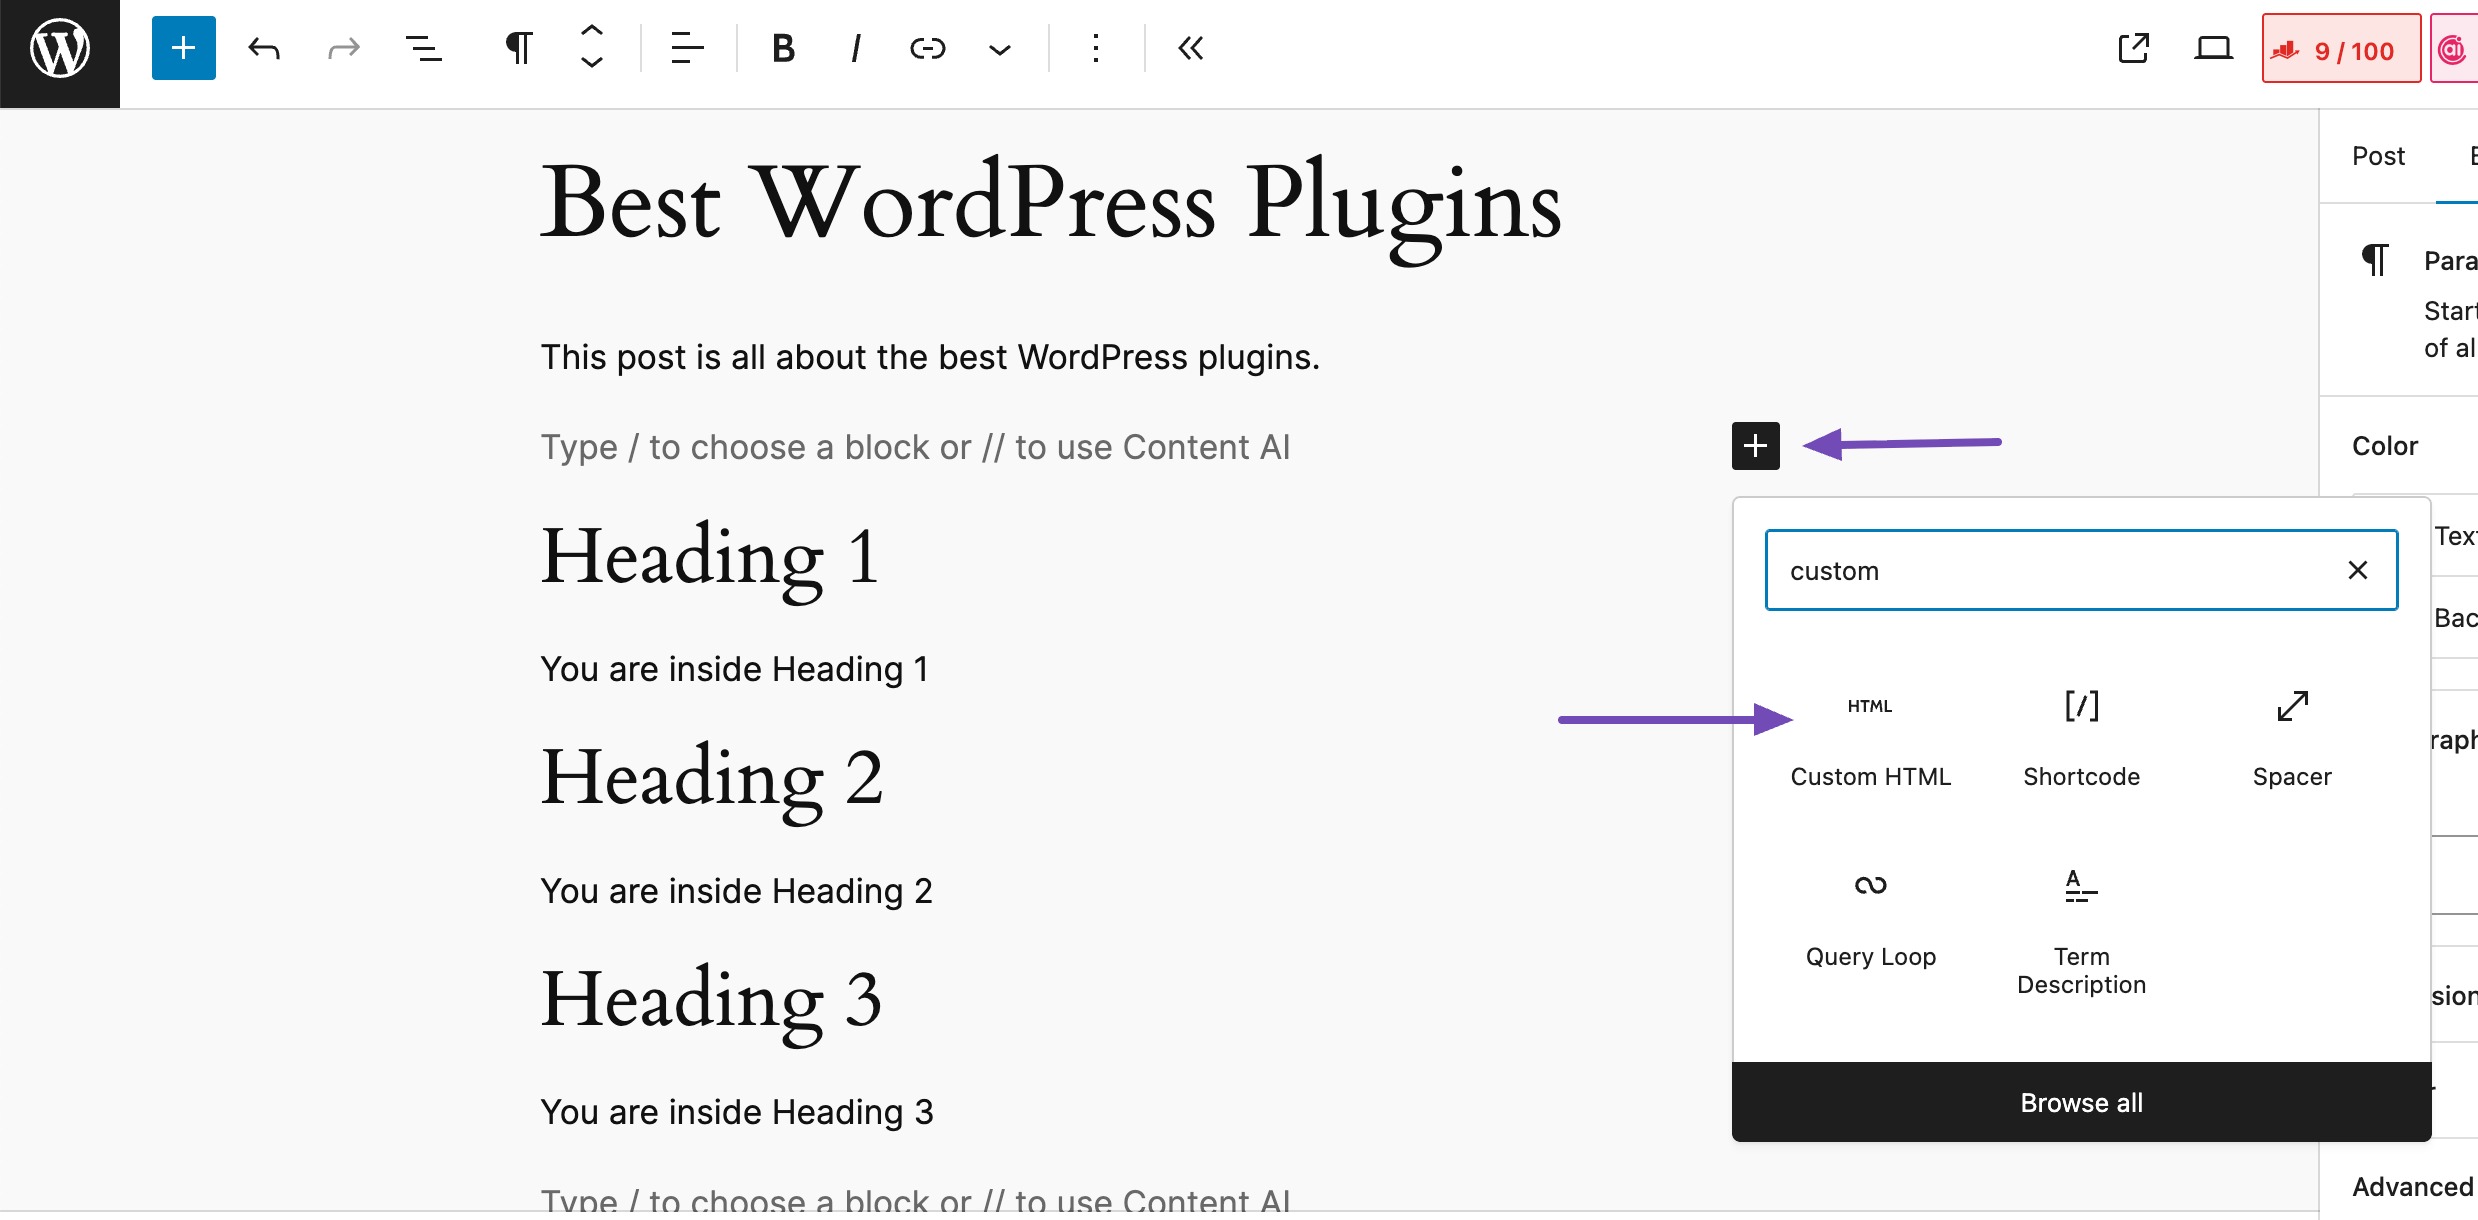
Task: Move block down with the down chevron
Action: (592, 63)
